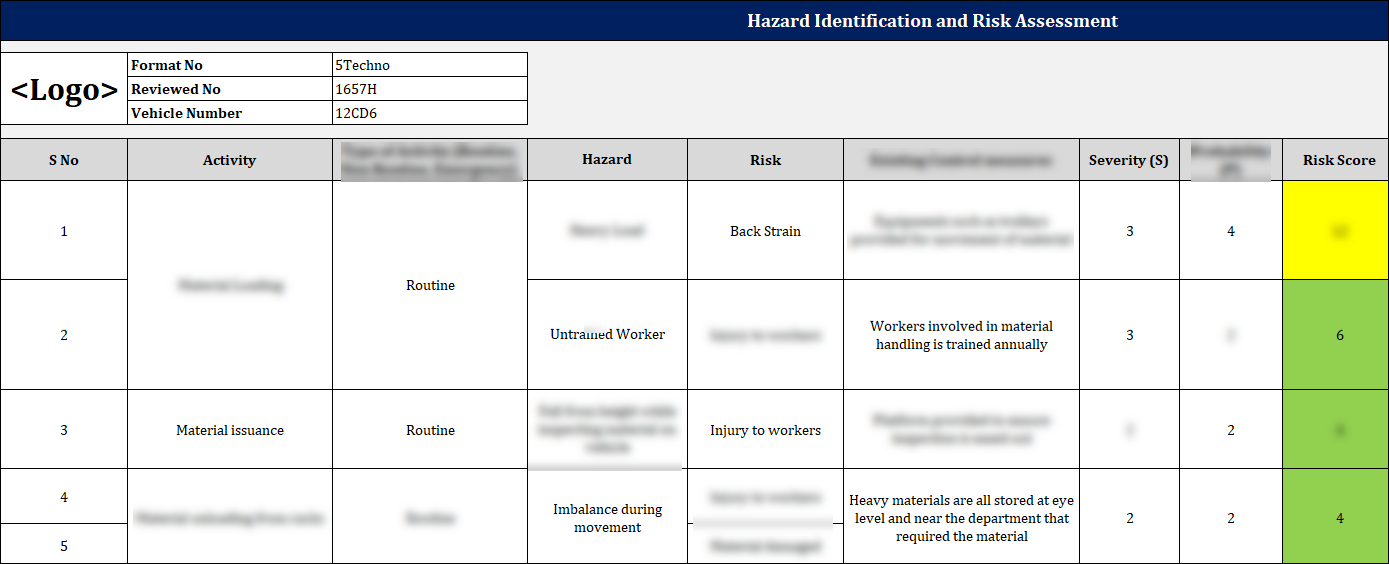The height and width of the screenshot is (564, 1389).
Task: Select the Material issuance activity cell
Action: [229, 430]
